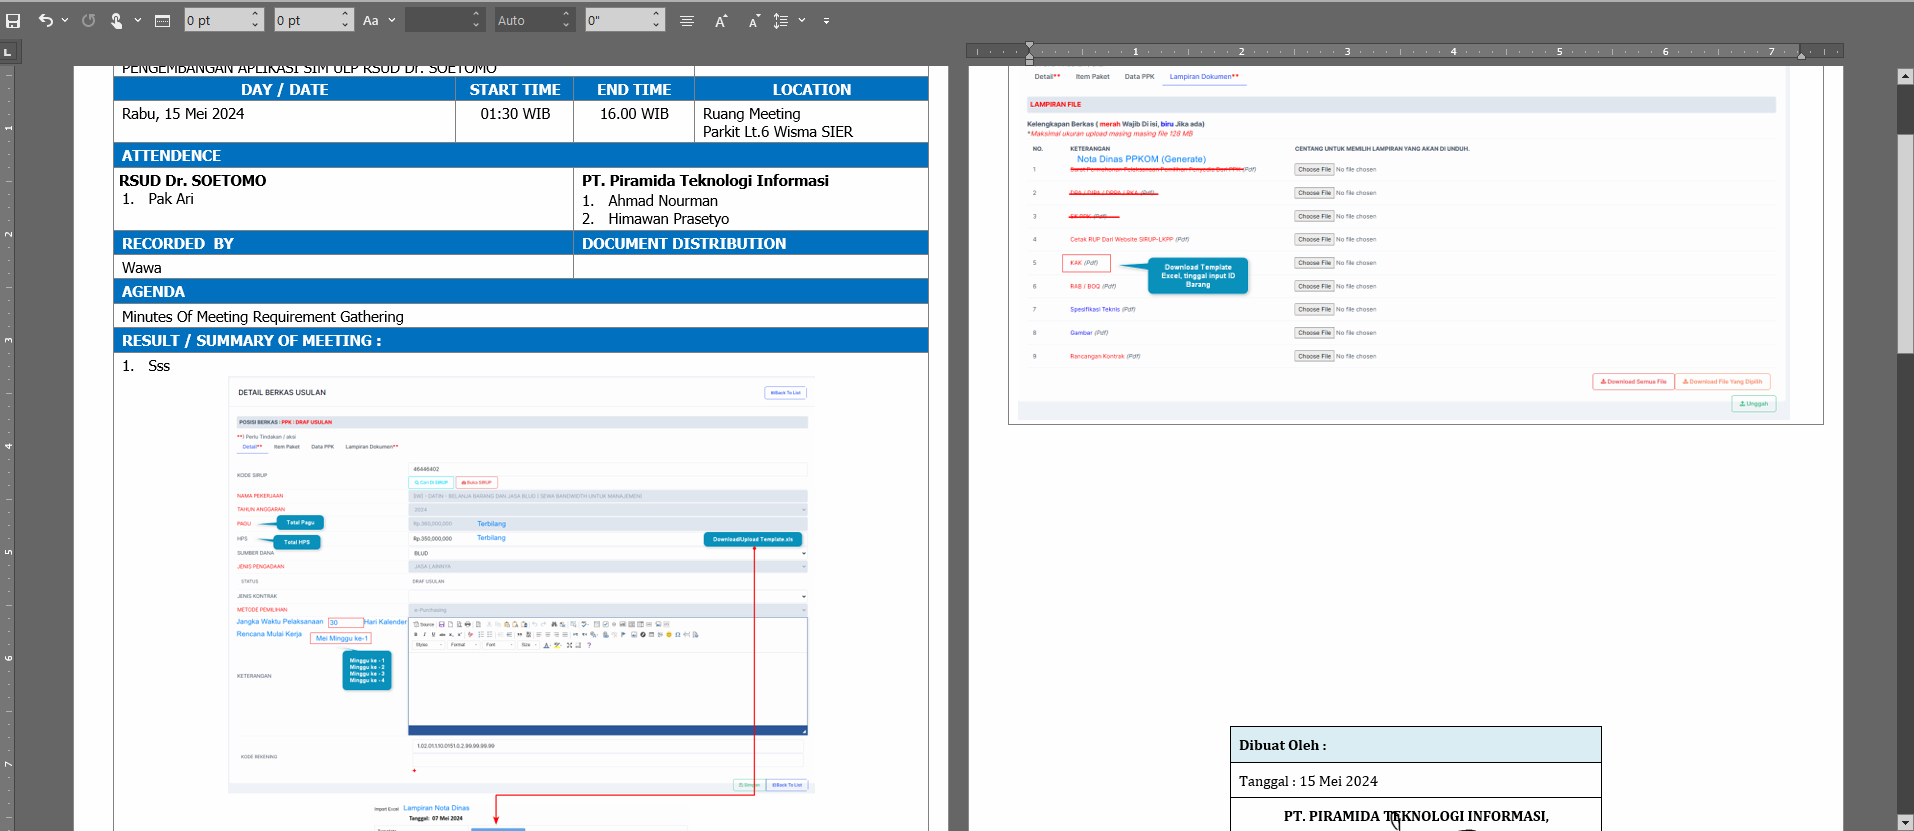Click the right indent marker on ruler

[1801, 54]
